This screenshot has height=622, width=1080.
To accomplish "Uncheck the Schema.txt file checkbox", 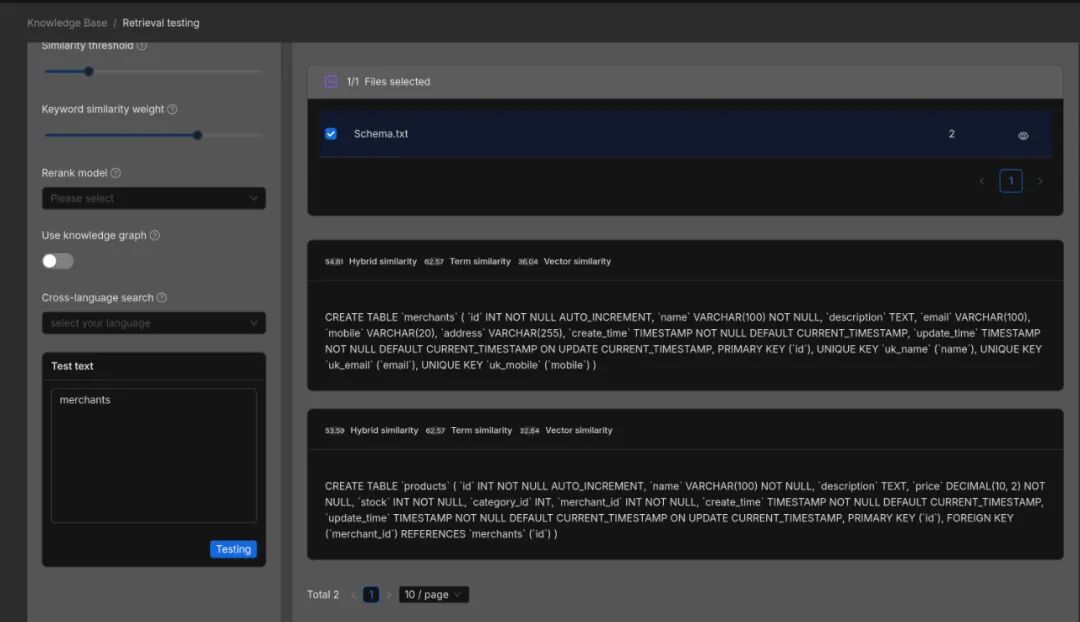I will (x=331, y=132).
